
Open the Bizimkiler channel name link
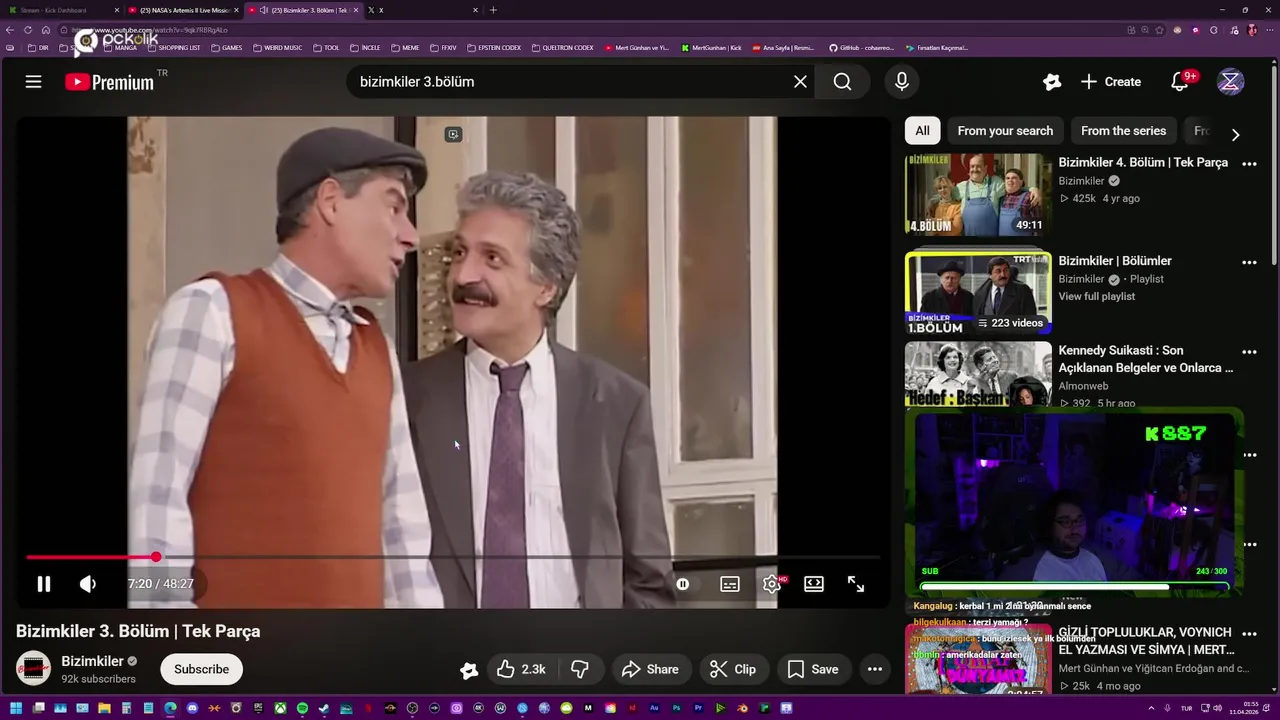pos(92,661)
